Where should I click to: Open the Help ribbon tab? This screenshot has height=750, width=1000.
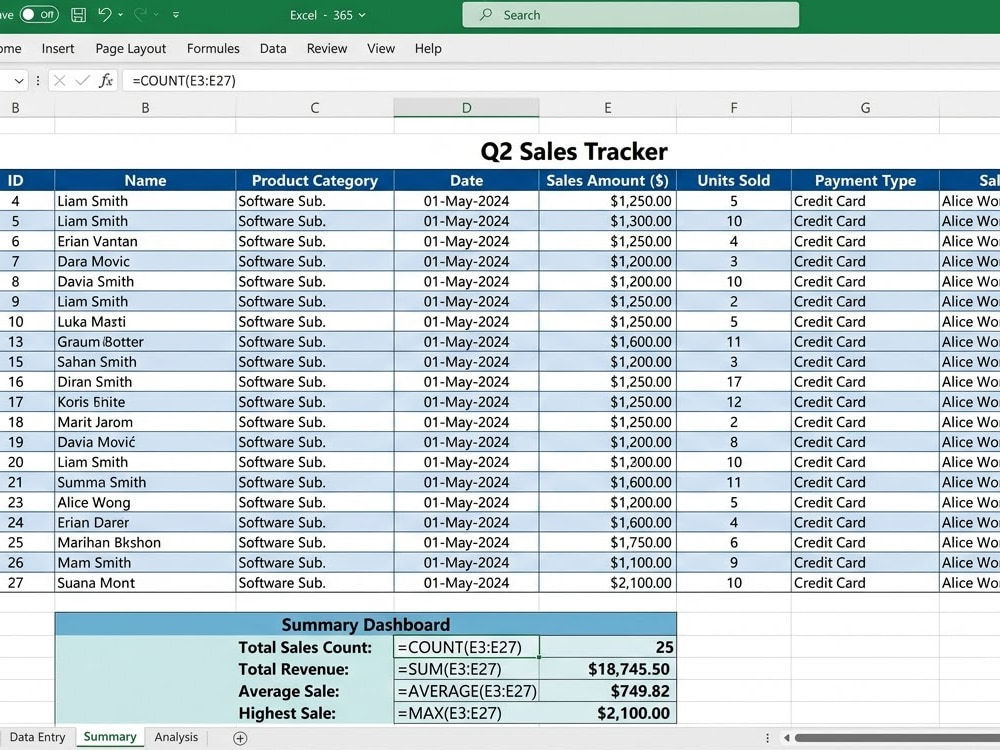(x=428, y=48)
